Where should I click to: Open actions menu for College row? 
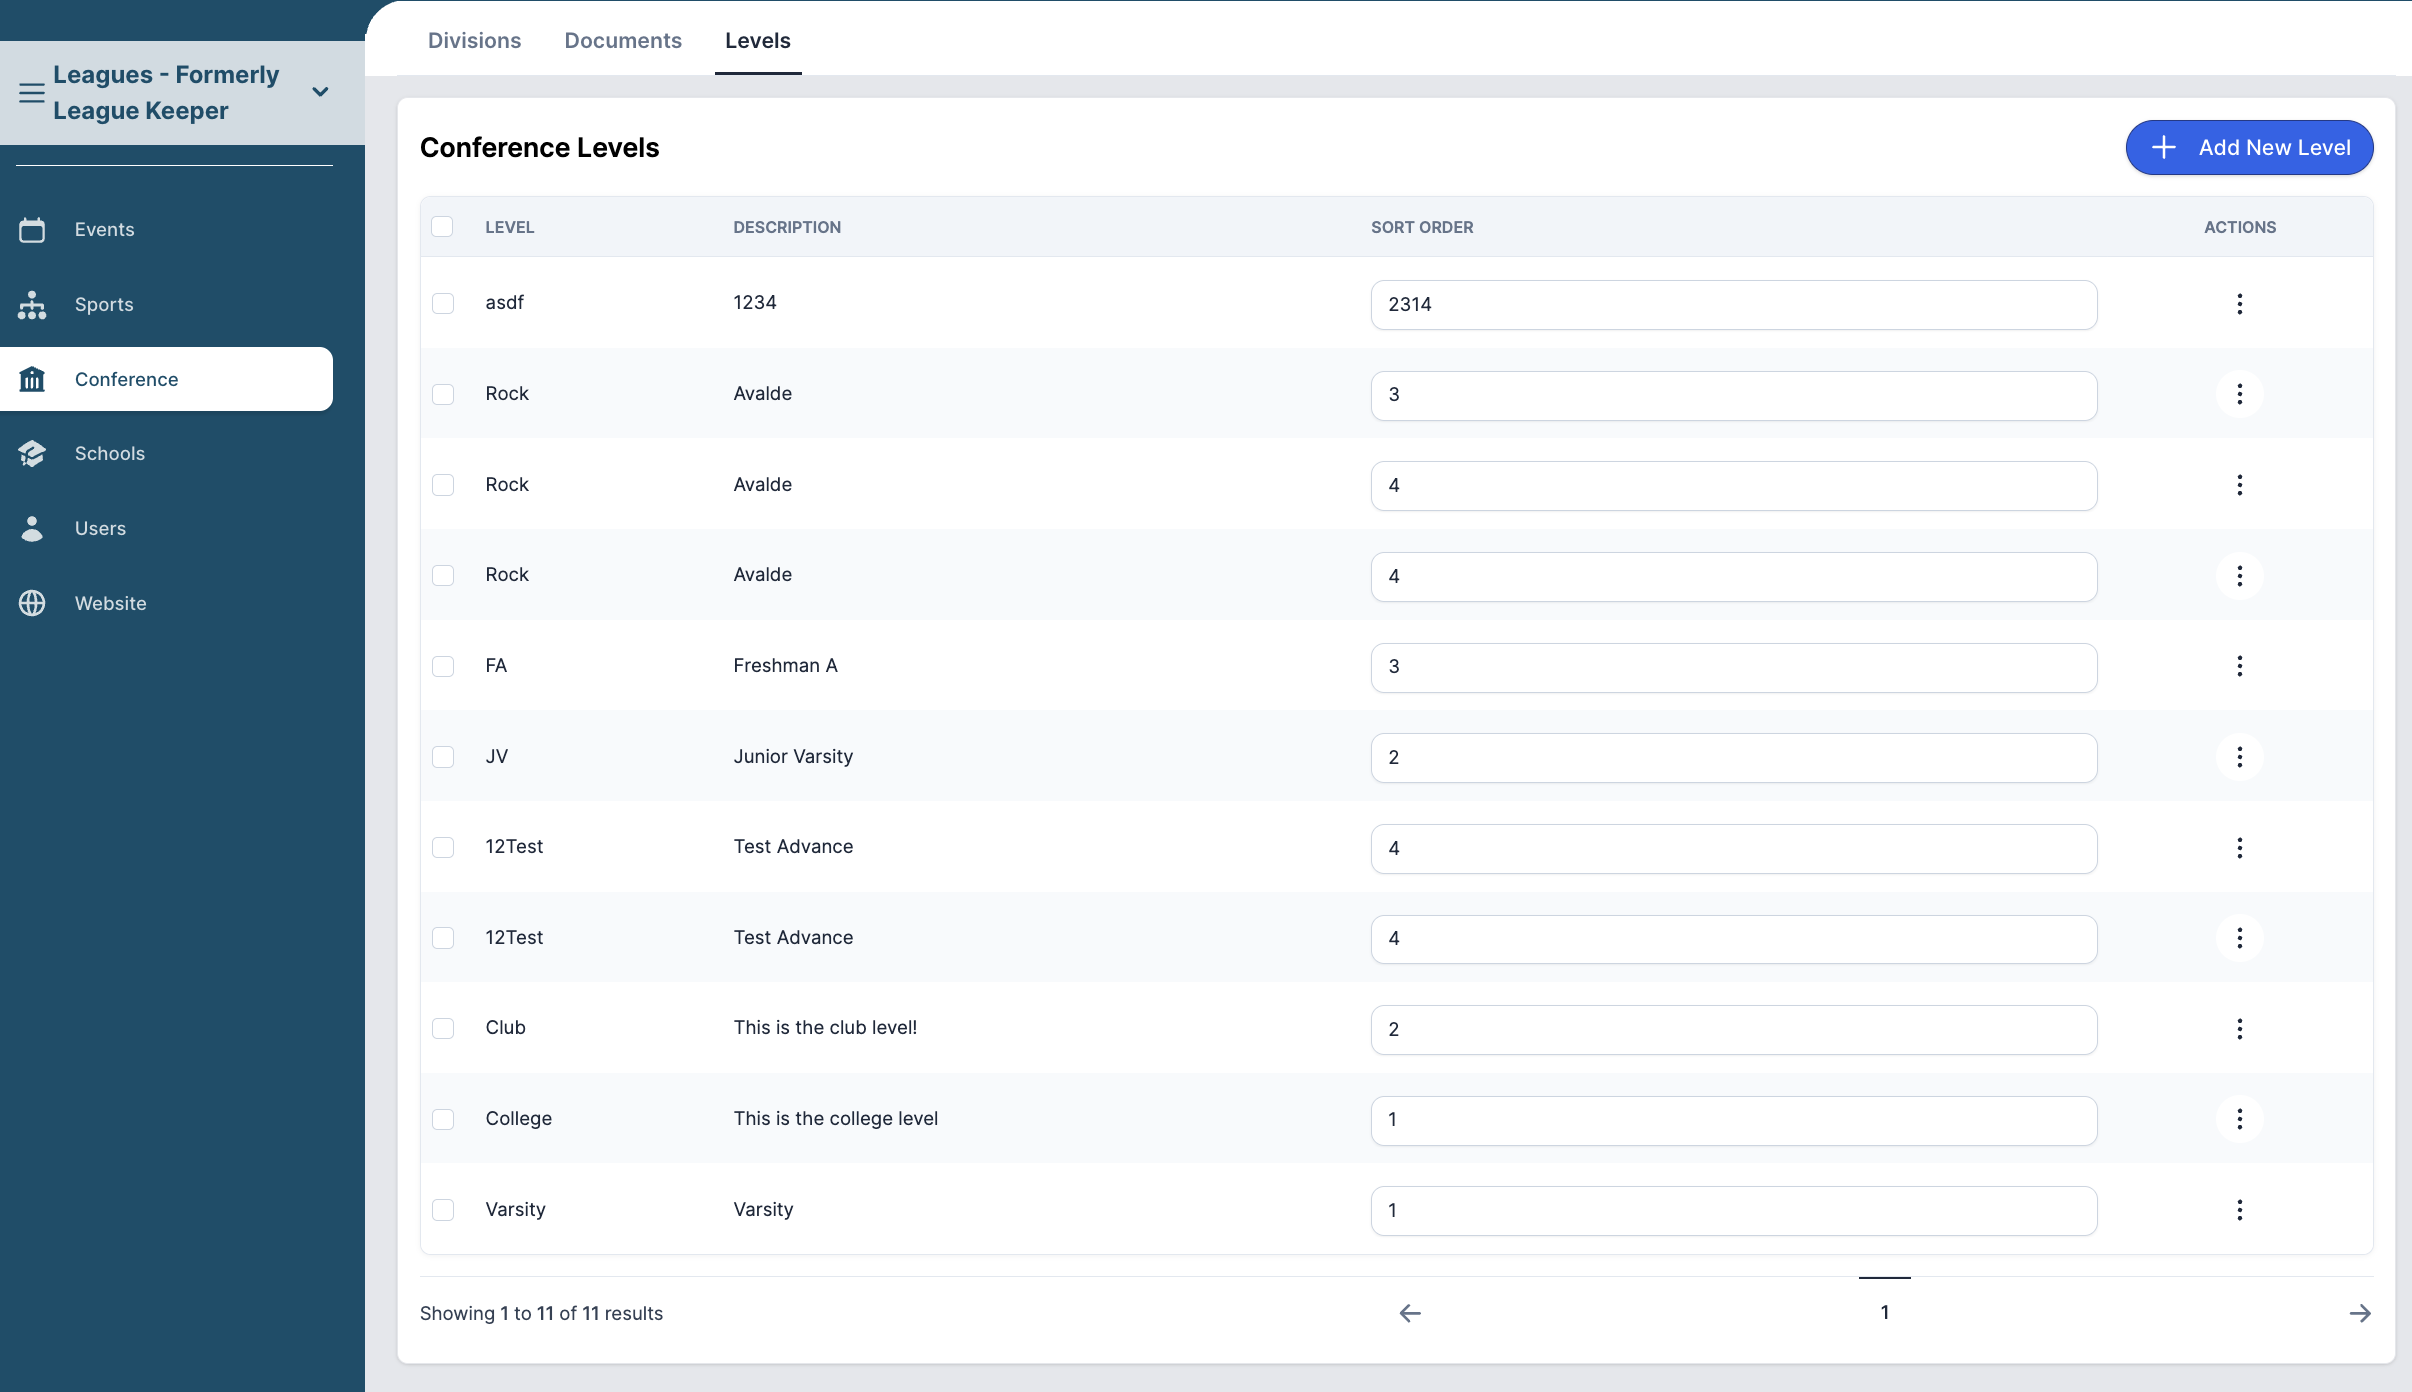click(x=2240, y=1119)
